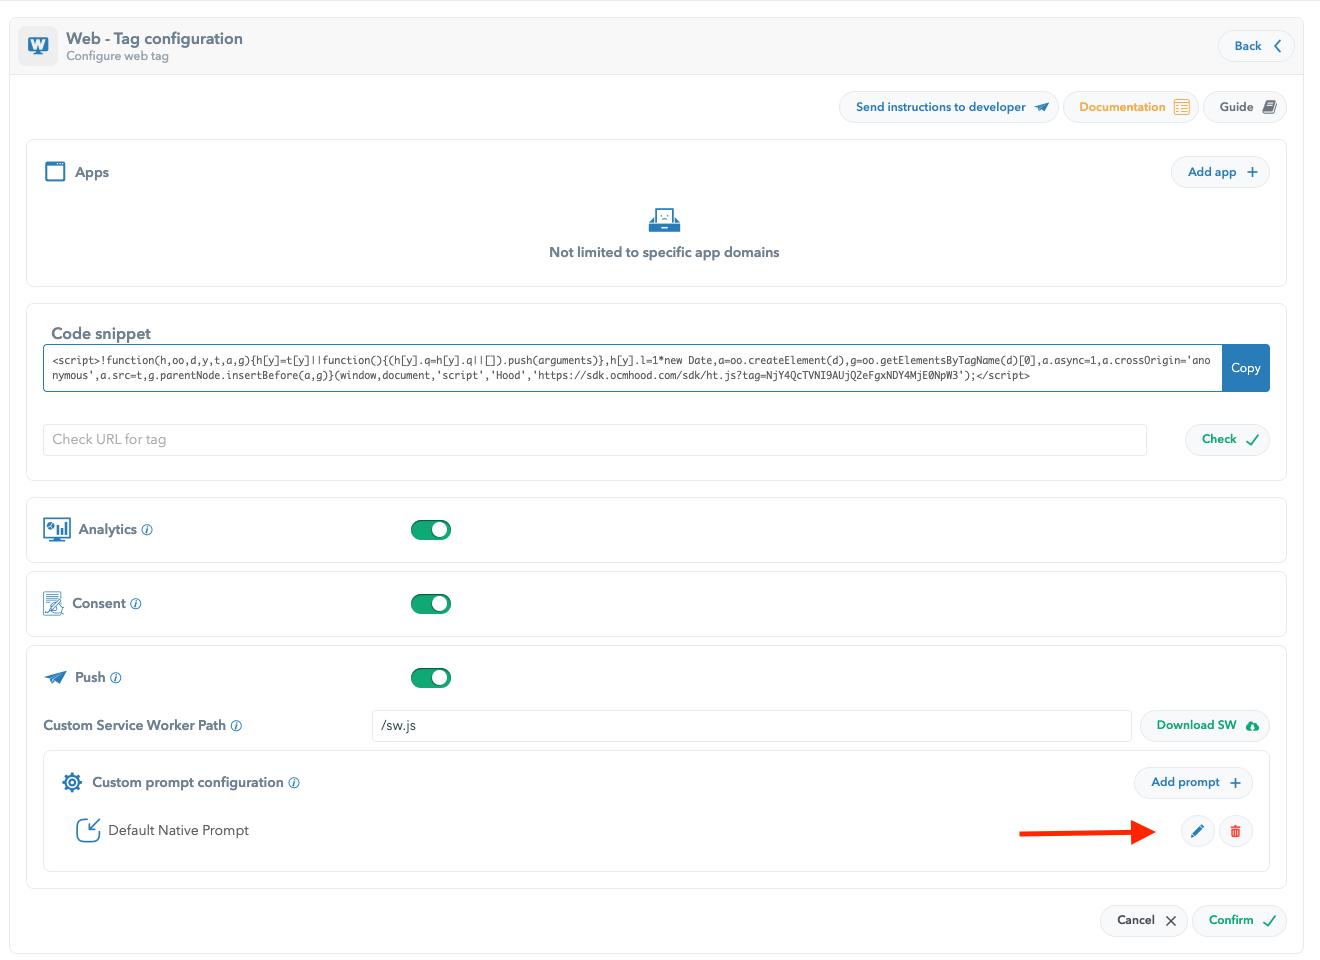Toggle the Analytics switch
This screenshot has height=960, width=1320.
[x=431, y=530]
